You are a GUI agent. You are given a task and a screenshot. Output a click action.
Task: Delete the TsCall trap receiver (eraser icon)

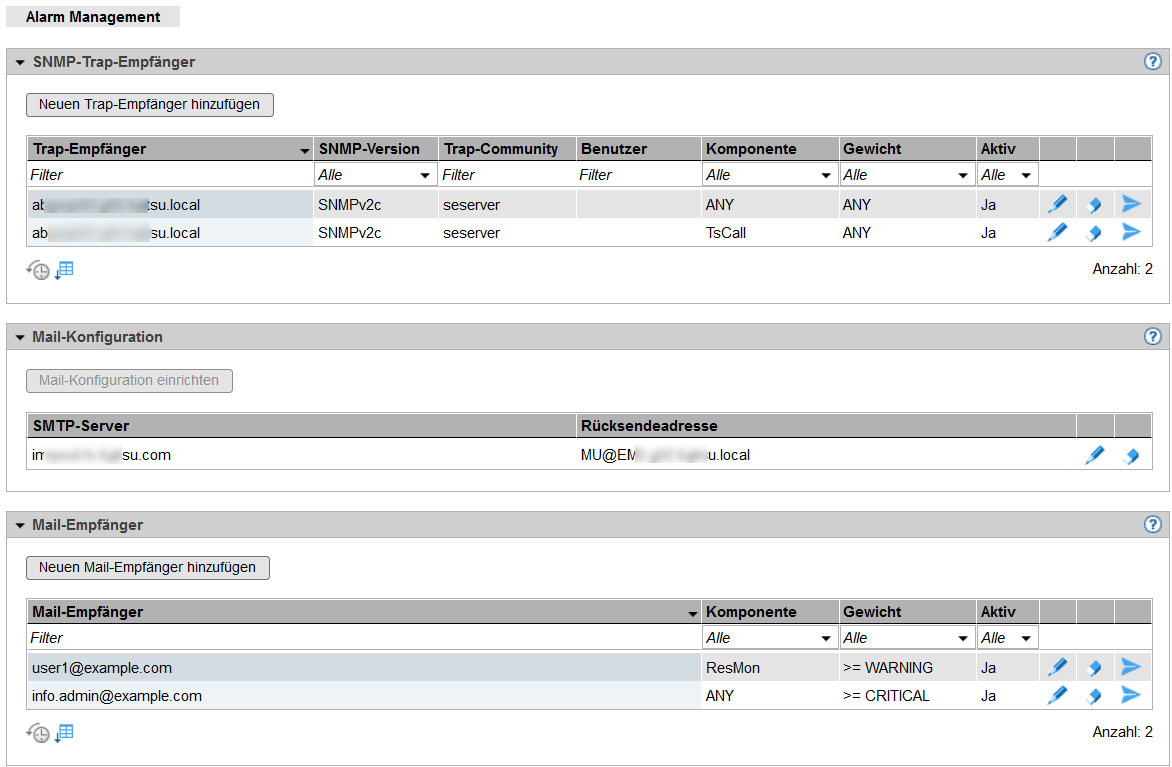point(1094,233)
